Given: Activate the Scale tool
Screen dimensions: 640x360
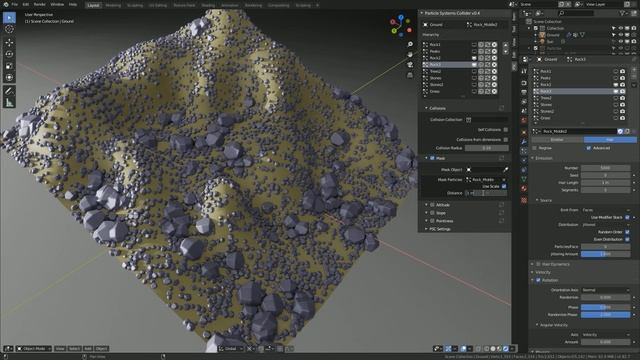Looking at the screenshot, I should (9, 66).
